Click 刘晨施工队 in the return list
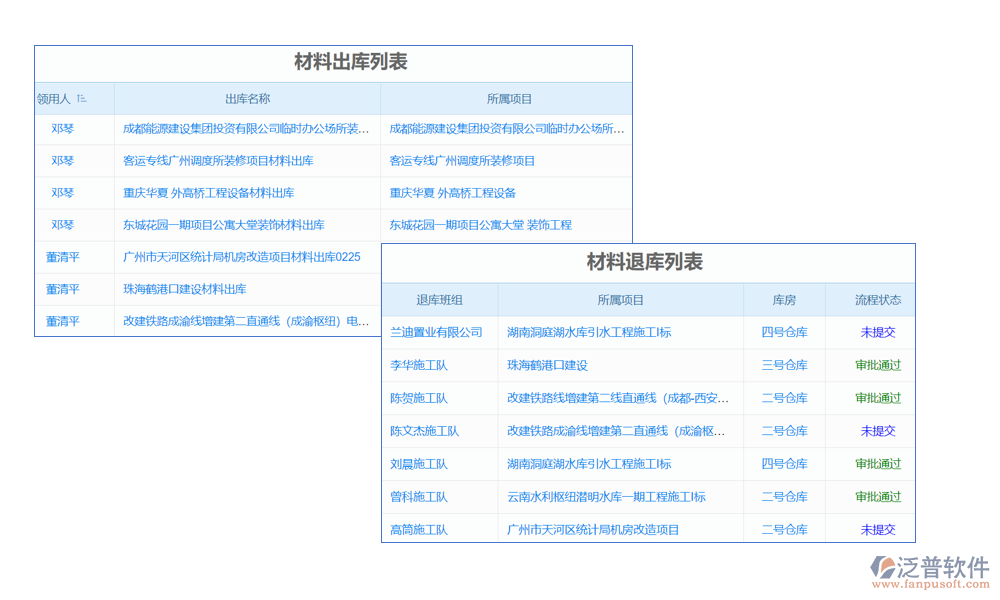 coord(419,464)
